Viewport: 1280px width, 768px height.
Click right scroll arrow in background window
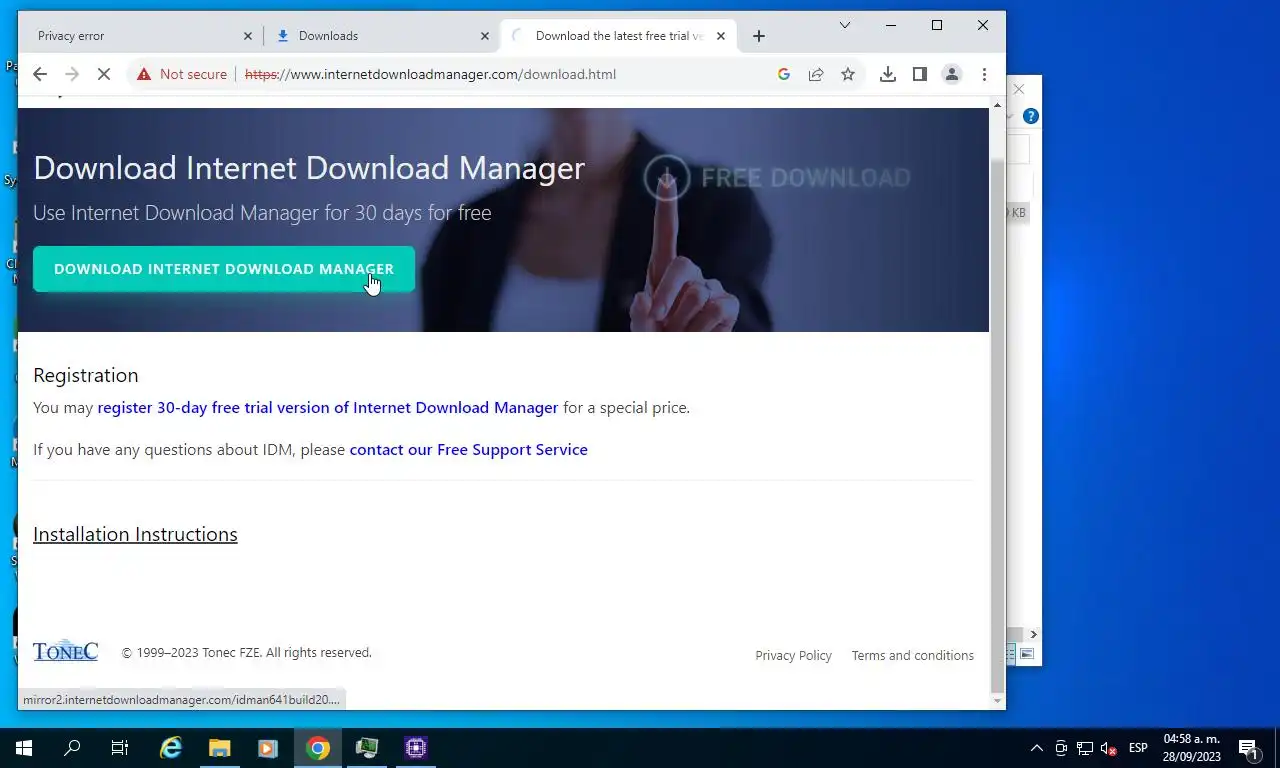pos(1033,634)
